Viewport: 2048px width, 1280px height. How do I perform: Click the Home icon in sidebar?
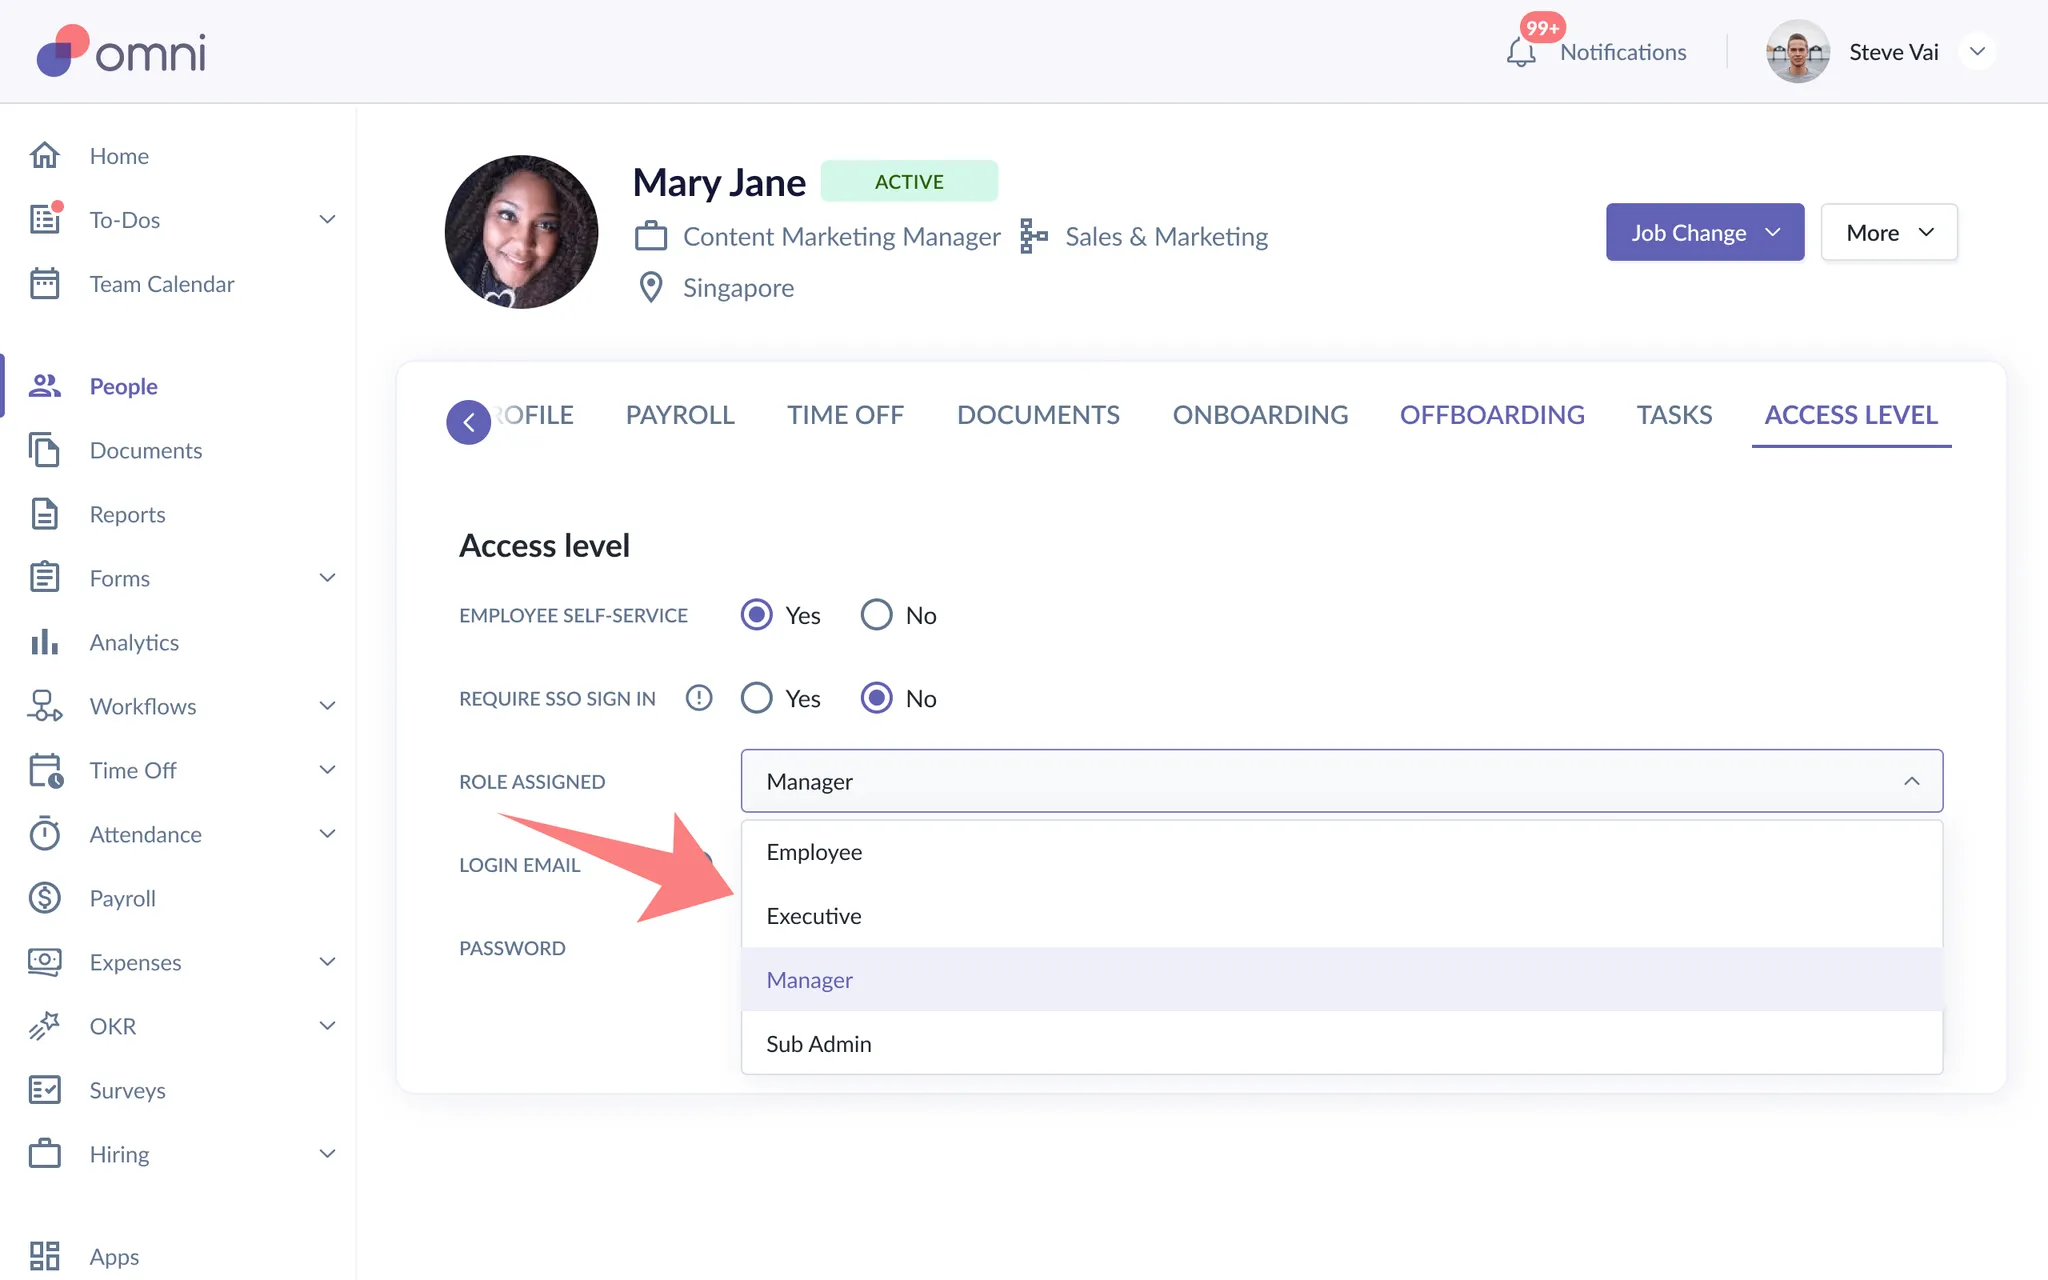pyautogui.click(x=45, y=156)
